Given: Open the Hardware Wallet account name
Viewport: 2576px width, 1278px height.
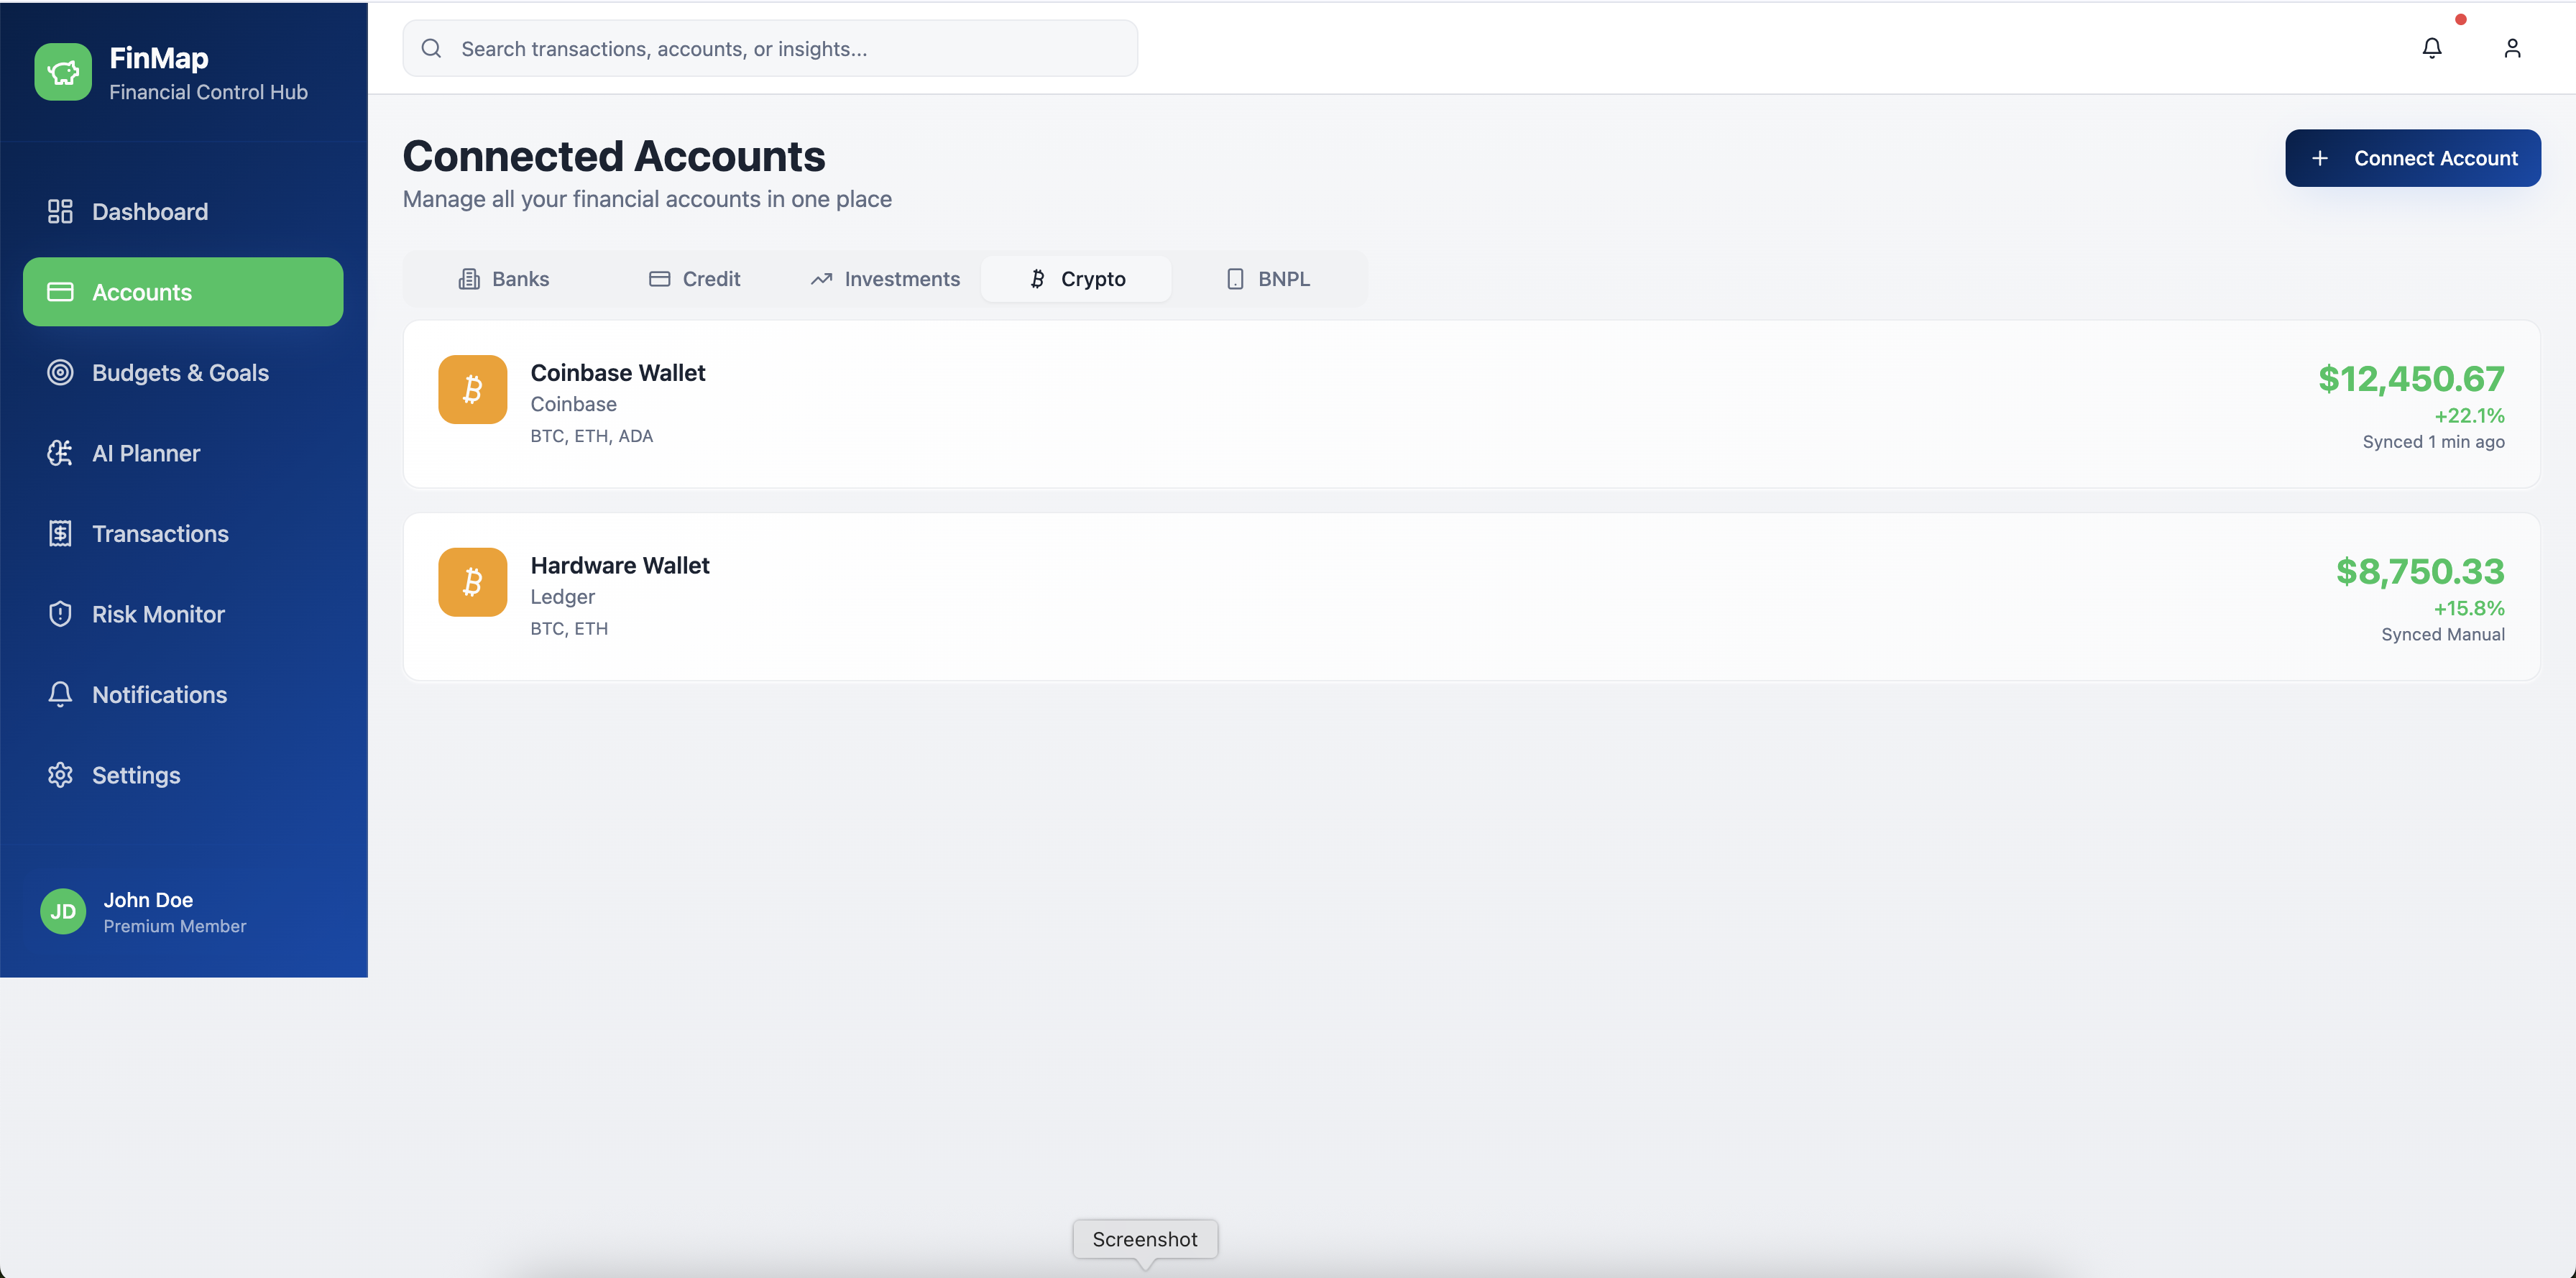Looking at the screenshot, I should click(620, 565).
